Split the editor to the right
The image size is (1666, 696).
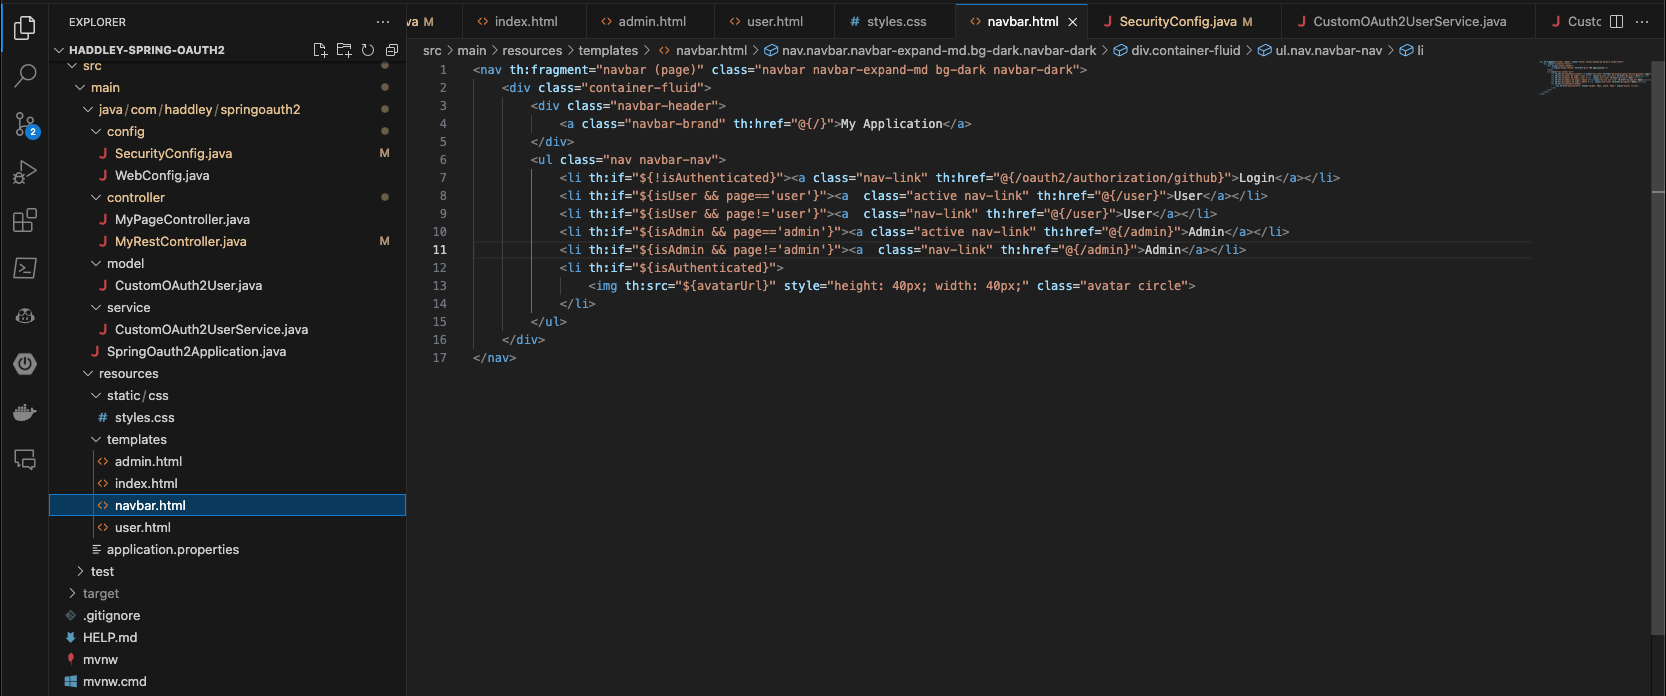pyautogui.click(x=1616, y=21)
